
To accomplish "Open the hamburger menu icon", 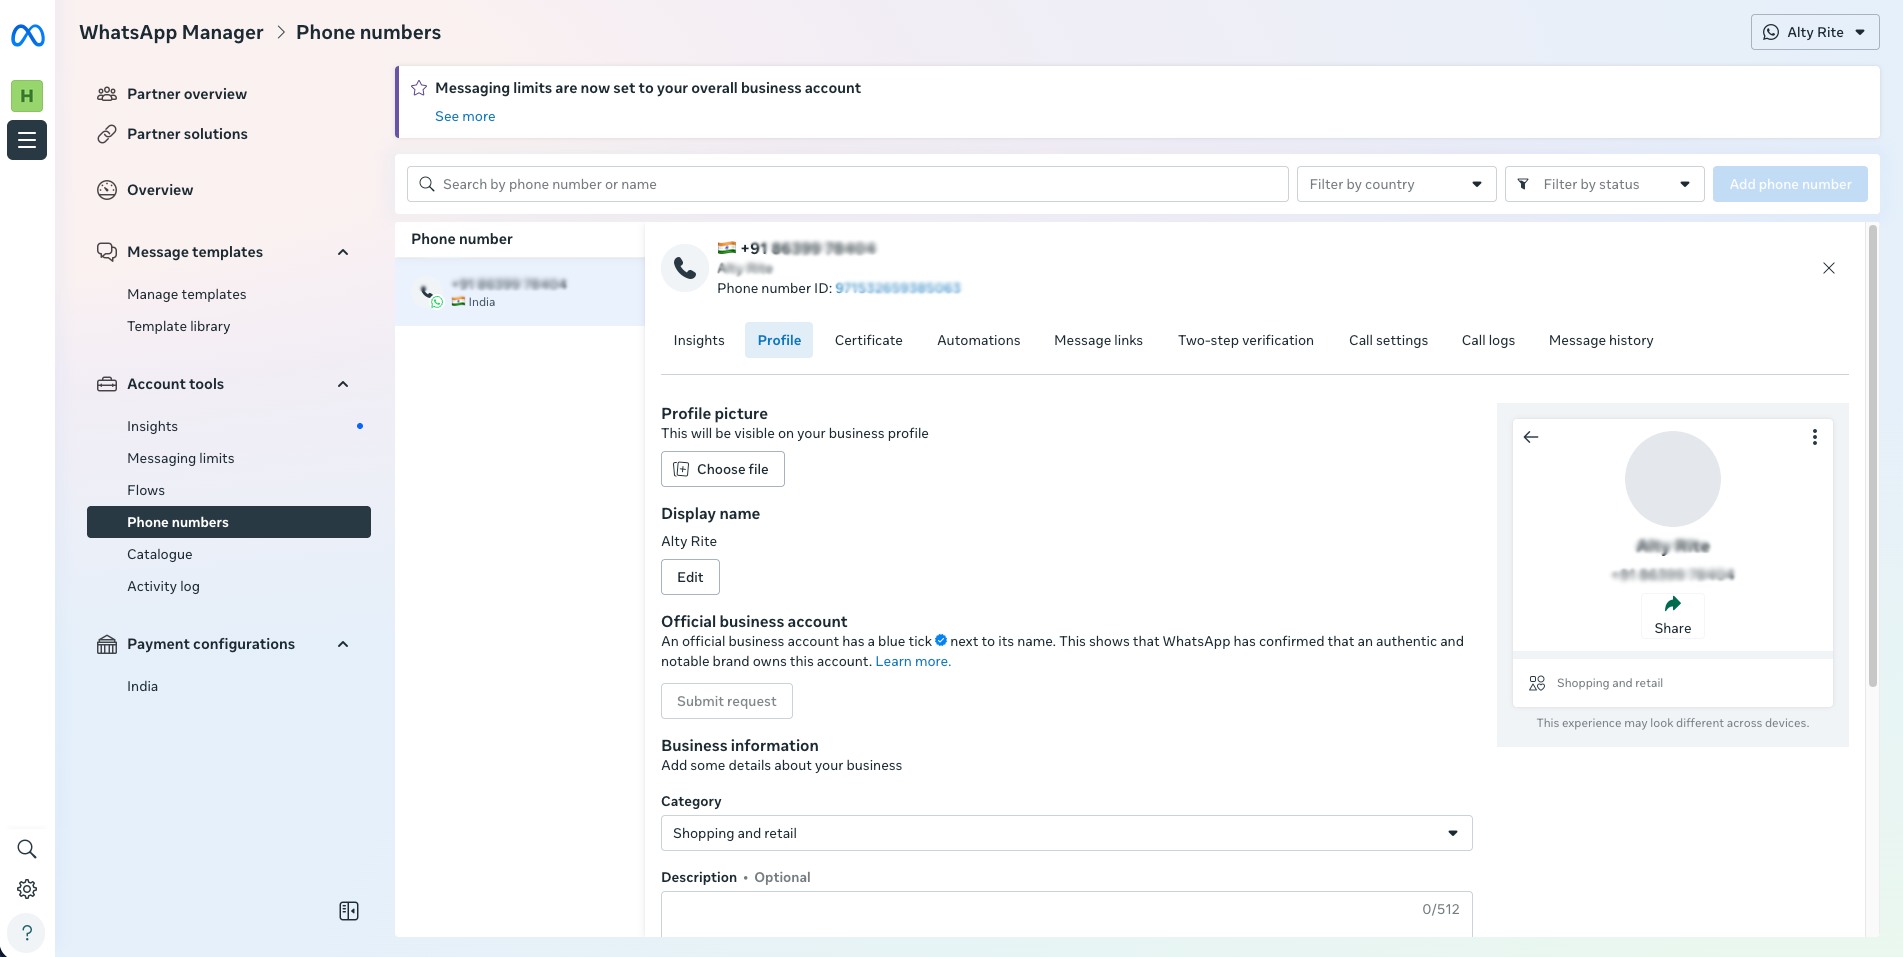I will (27, 140).
